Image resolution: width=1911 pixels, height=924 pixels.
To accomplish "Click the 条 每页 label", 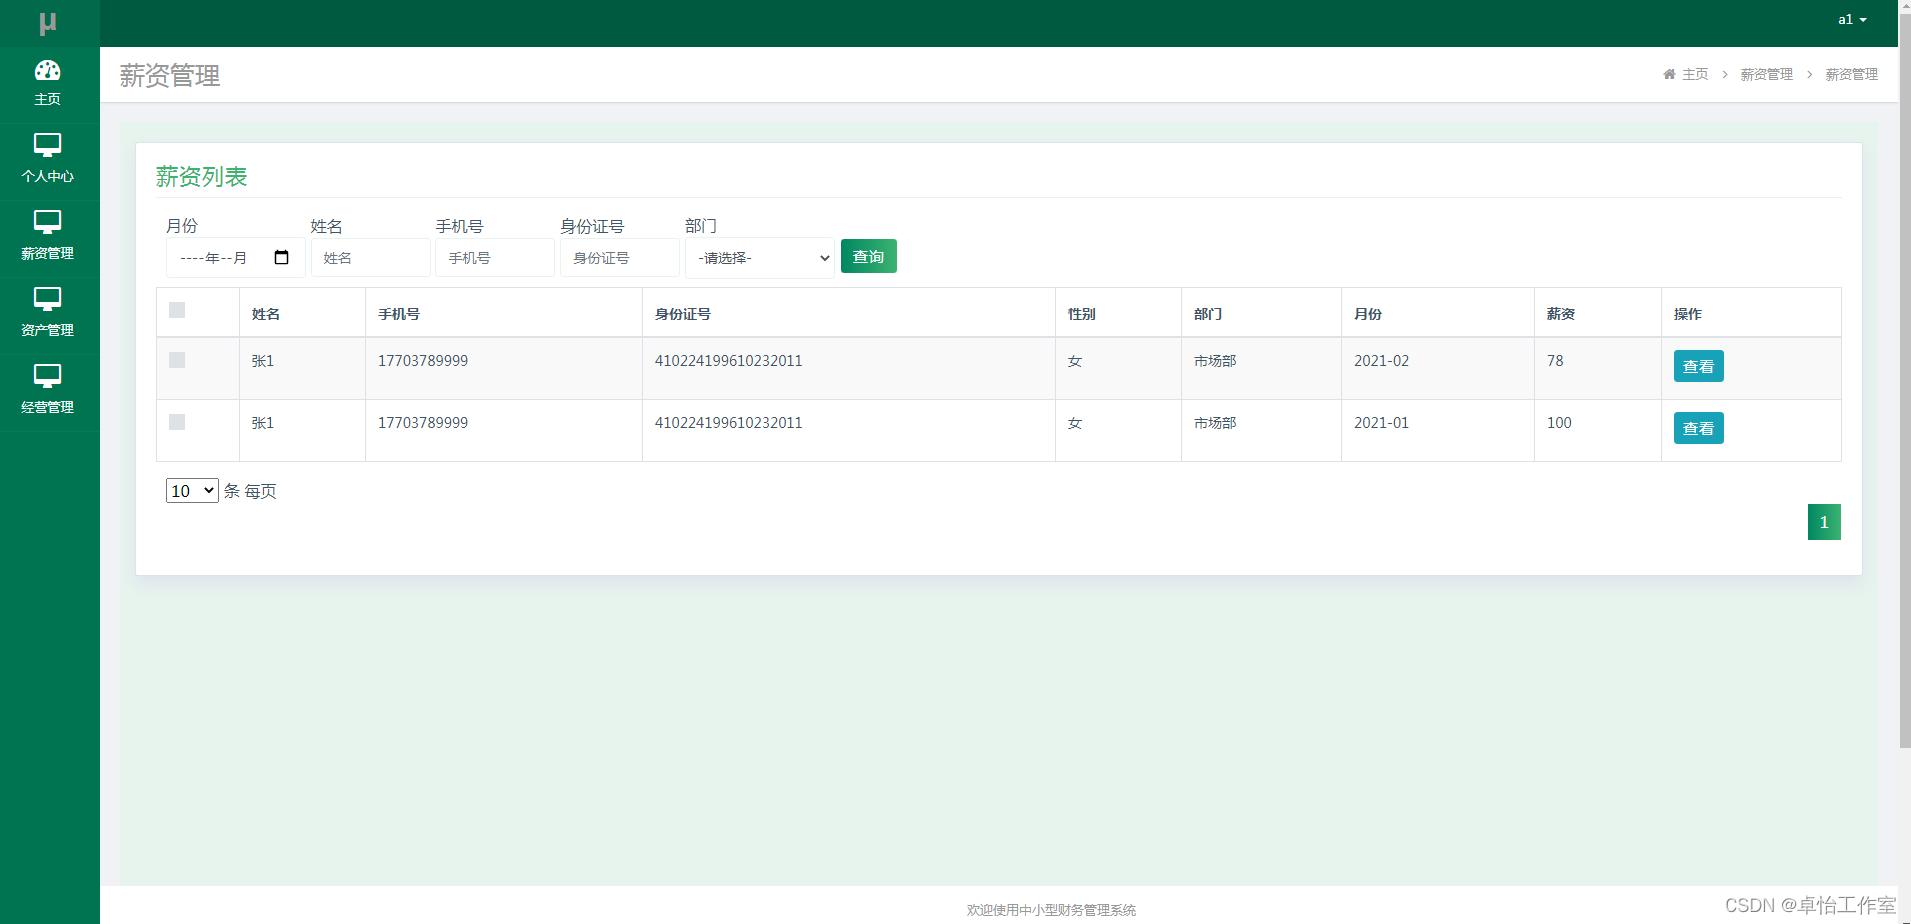I will click(250, 491).
